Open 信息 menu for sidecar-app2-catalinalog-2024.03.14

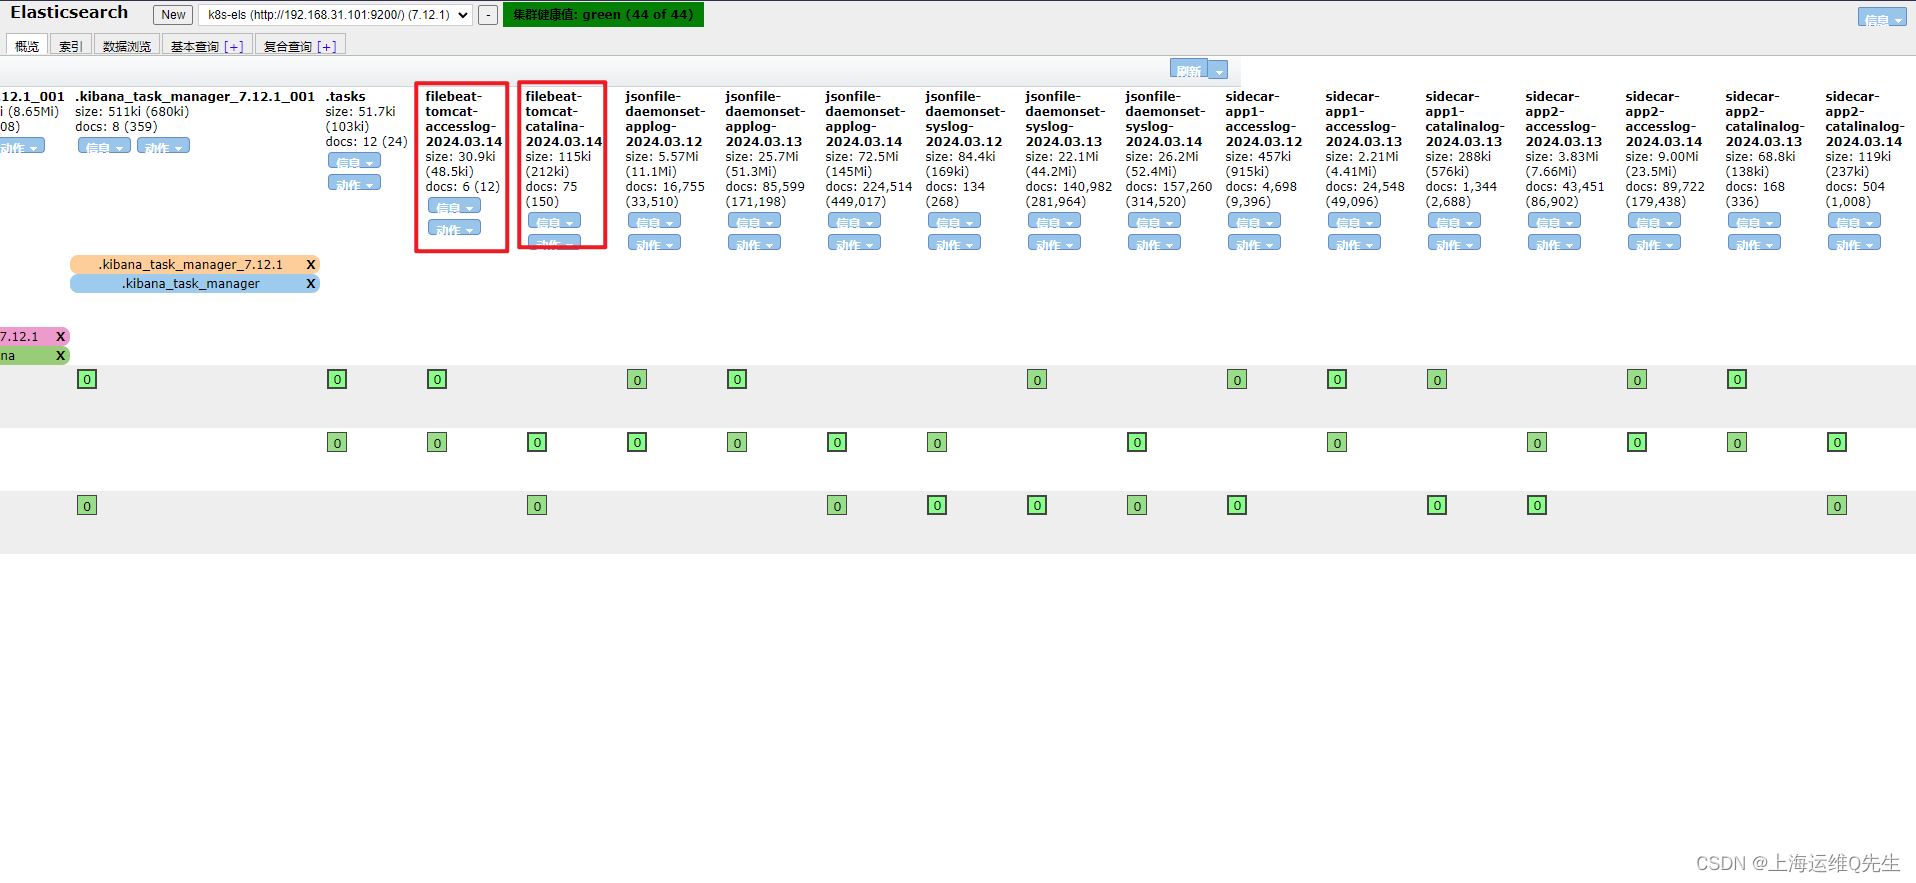(x=1854, y=221)
